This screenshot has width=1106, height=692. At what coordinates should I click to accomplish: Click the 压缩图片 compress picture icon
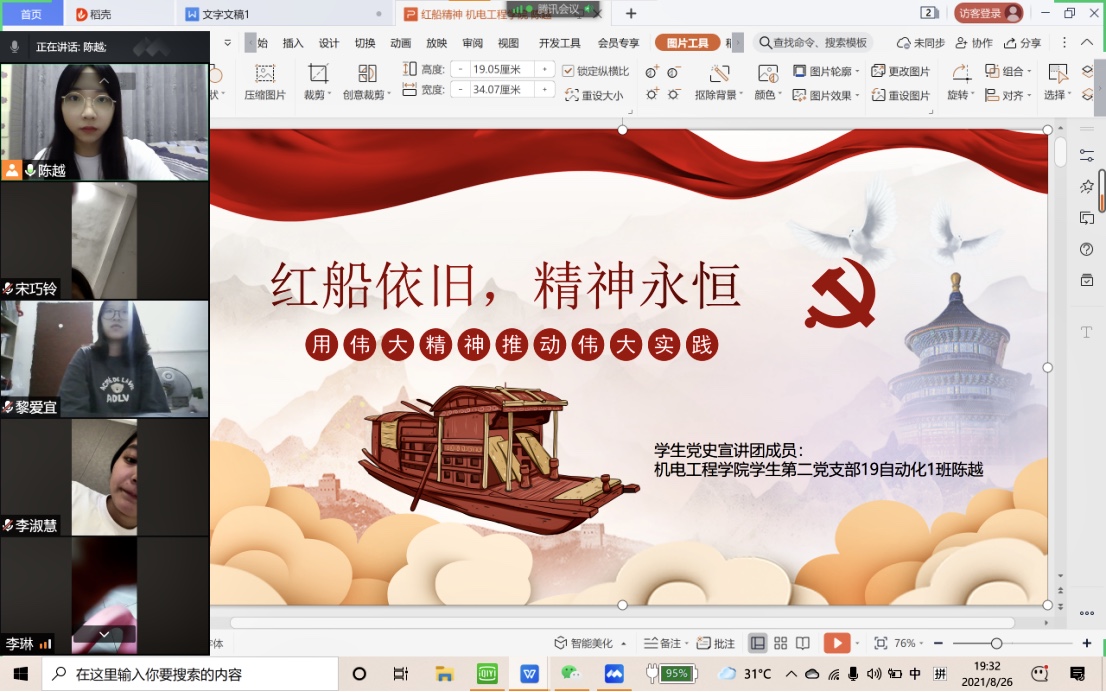click(x=265, y=74)
